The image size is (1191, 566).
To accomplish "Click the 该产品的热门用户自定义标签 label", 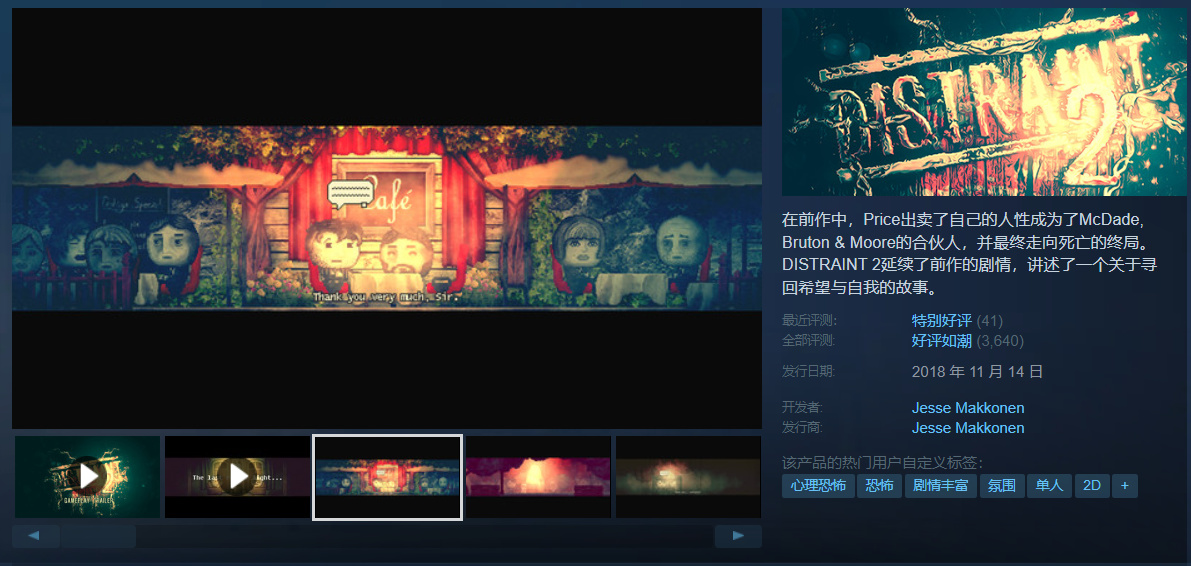I will point(882,463).
